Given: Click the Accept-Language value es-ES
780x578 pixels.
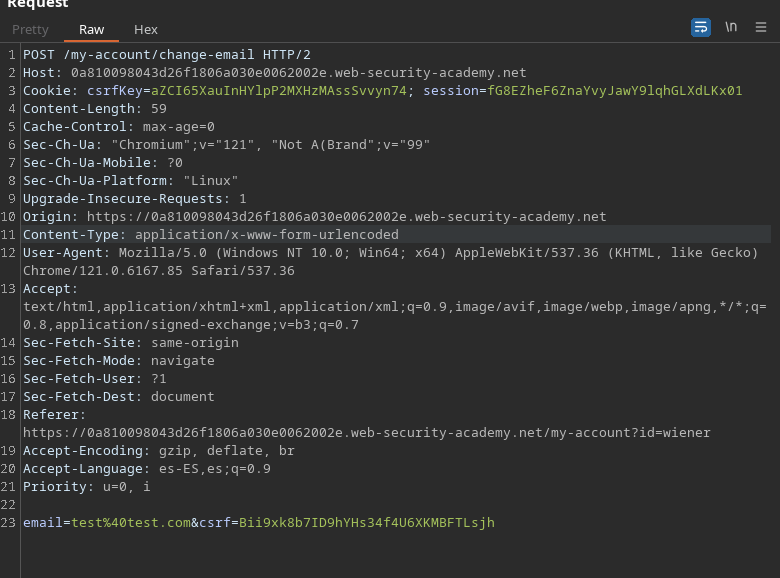Looking at the screenshot, I should point(171,469).
